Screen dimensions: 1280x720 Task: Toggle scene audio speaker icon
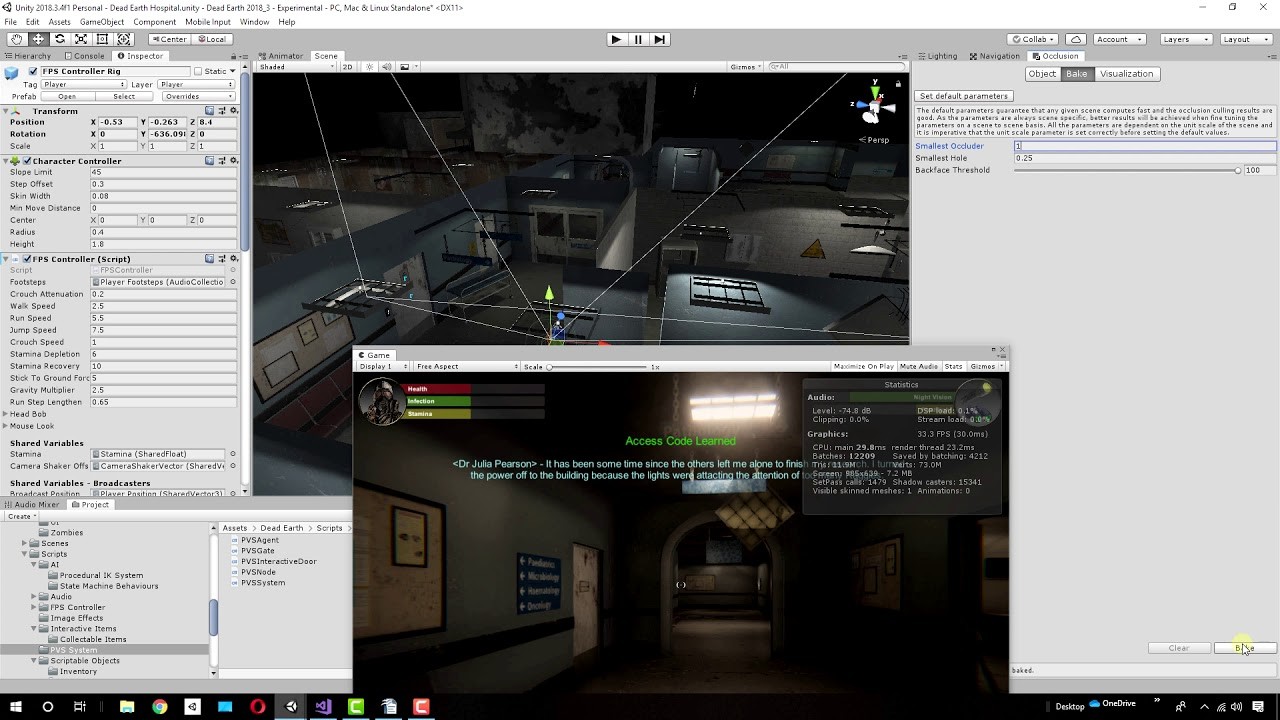click(387, 67)
